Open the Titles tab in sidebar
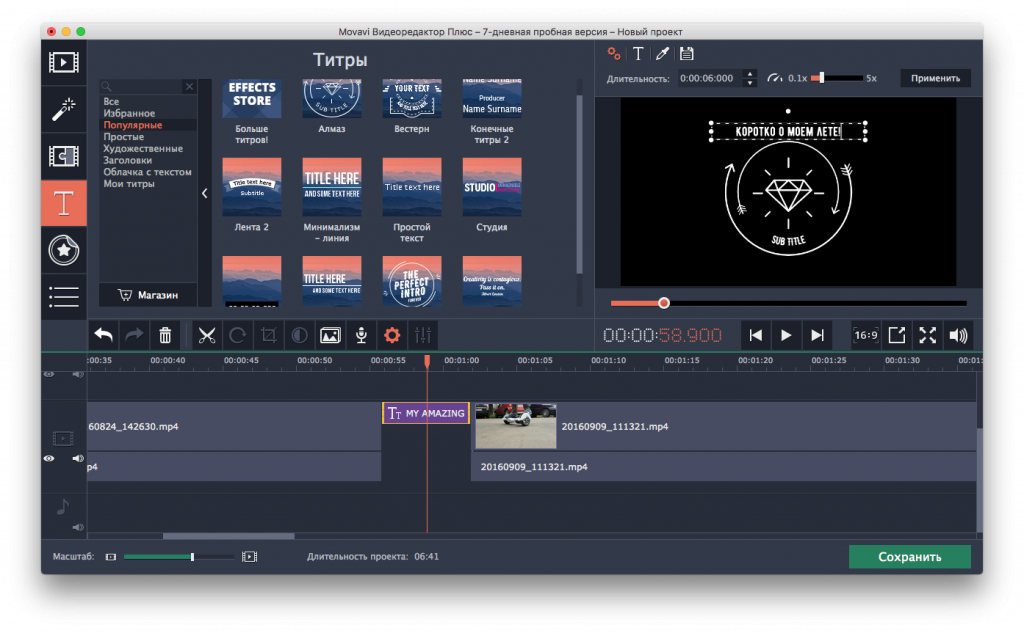This screenshot has height=633, width=1024. (x=63, y=203)
